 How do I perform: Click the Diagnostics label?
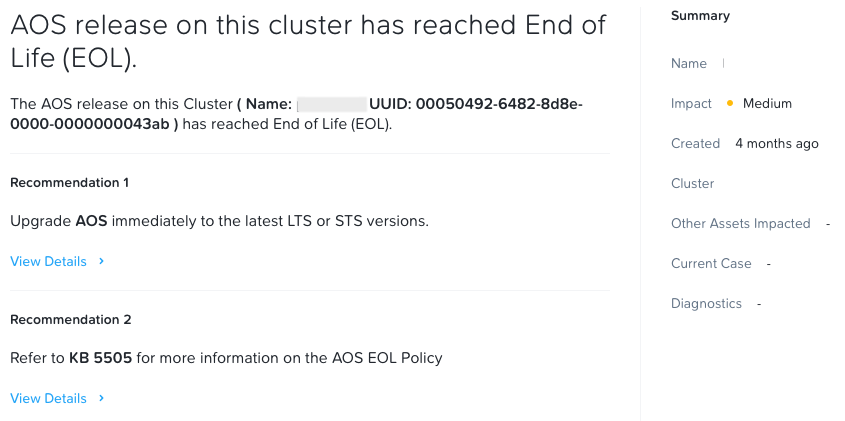click(706, 303)
